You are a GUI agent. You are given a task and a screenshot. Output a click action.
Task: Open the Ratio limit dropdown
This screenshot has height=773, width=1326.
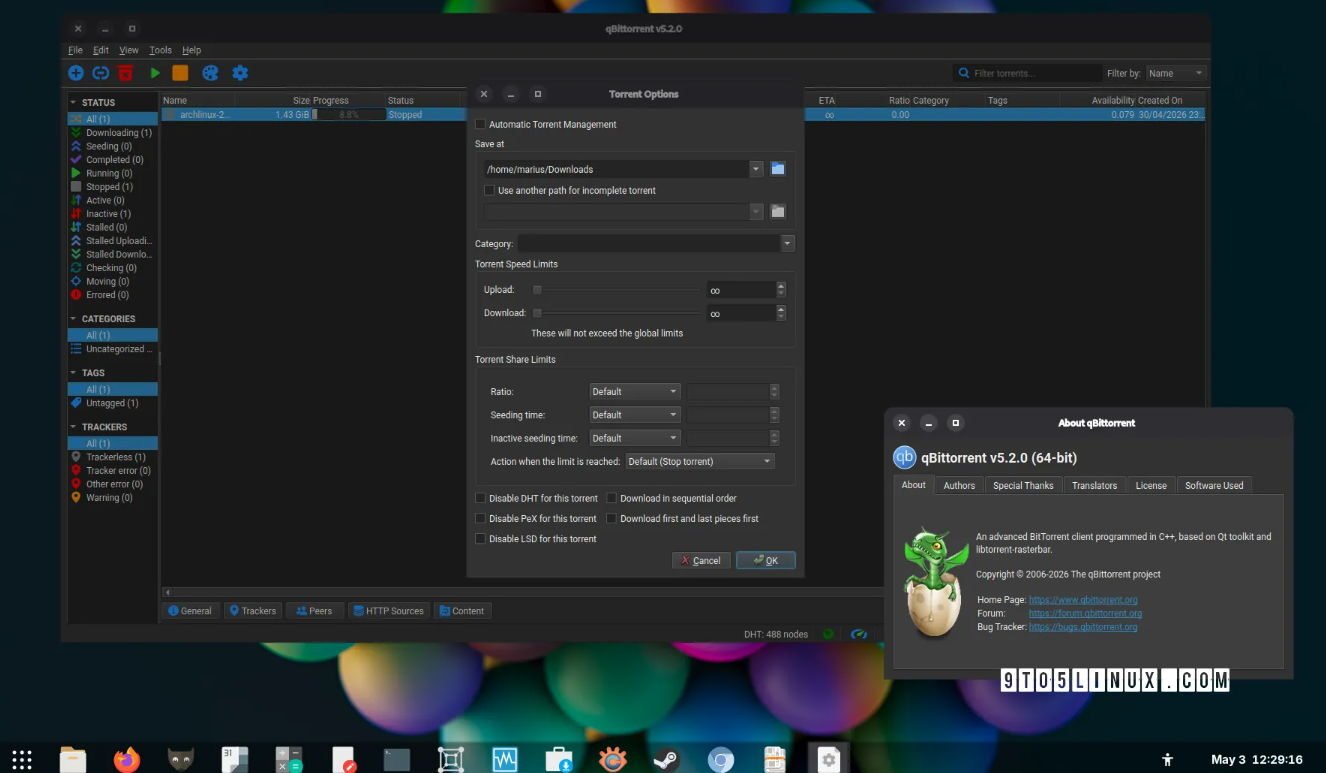pyautogui.click(x=635, y=392)
